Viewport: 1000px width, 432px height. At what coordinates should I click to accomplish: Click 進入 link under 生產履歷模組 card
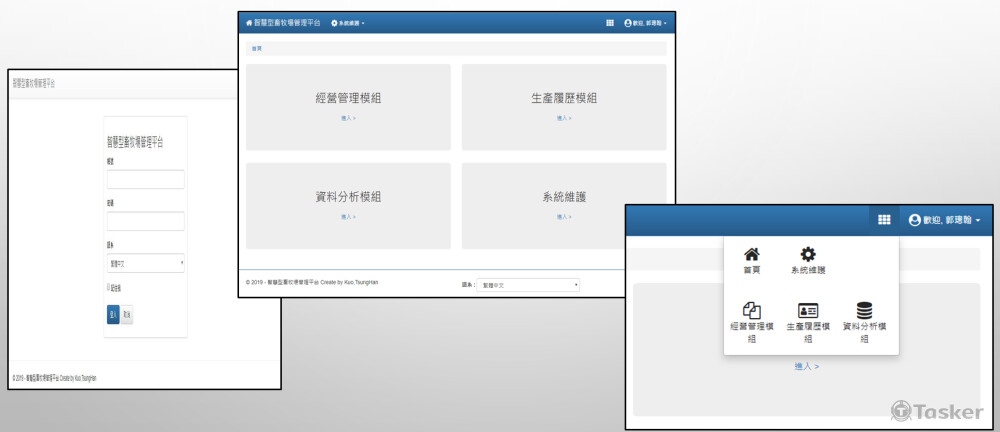[x=564, y=118]
